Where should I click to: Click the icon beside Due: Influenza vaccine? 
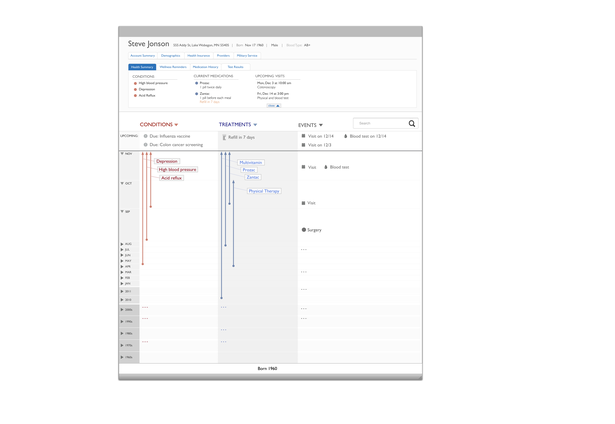(x=146, y=136)
